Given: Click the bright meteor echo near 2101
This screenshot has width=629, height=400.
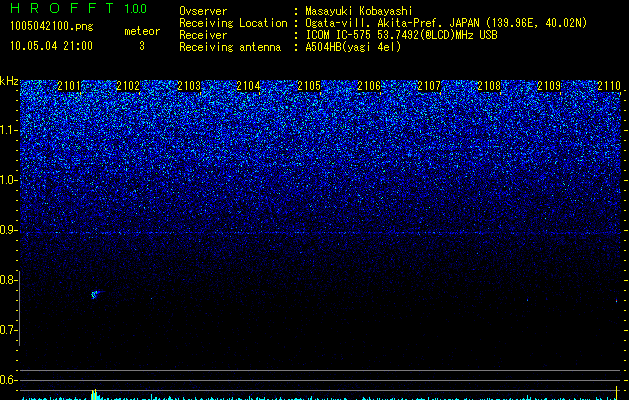Looking at the screenshot, I should [95, 295].
